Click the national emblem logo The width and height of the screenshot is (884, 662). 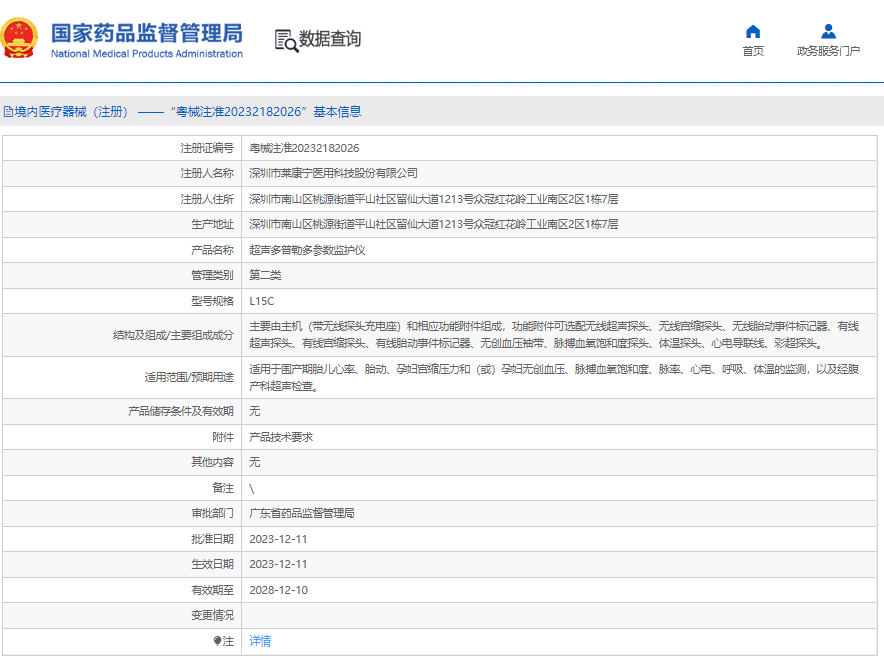19,38
